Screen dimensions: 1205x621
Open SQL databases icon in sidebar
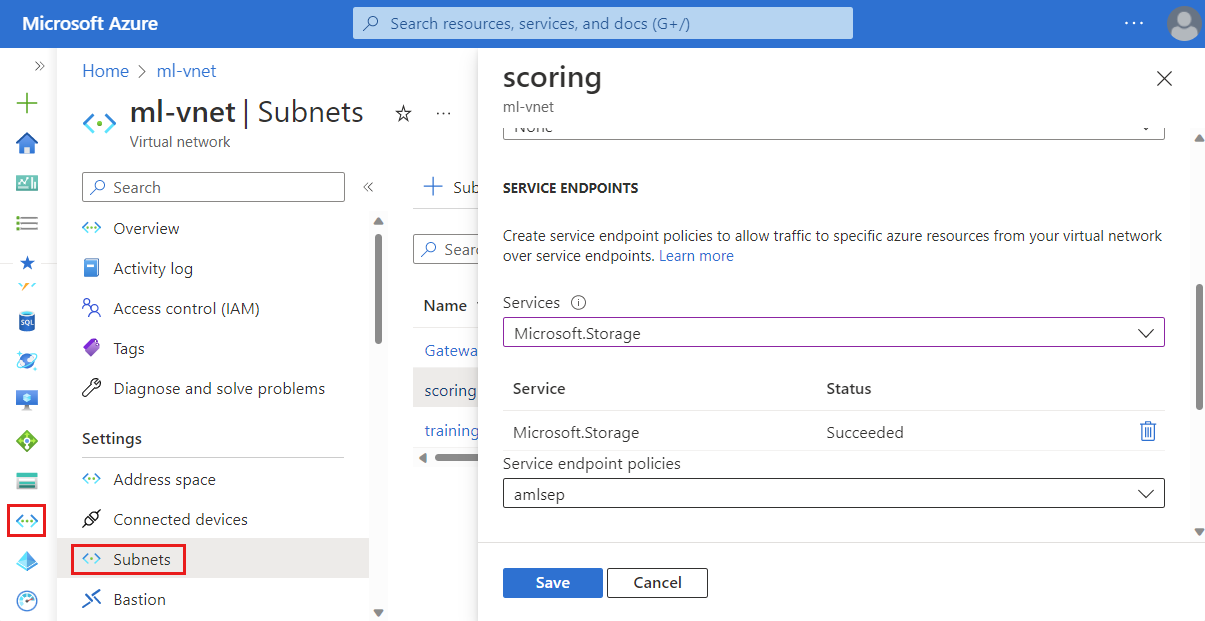(27, 321)
